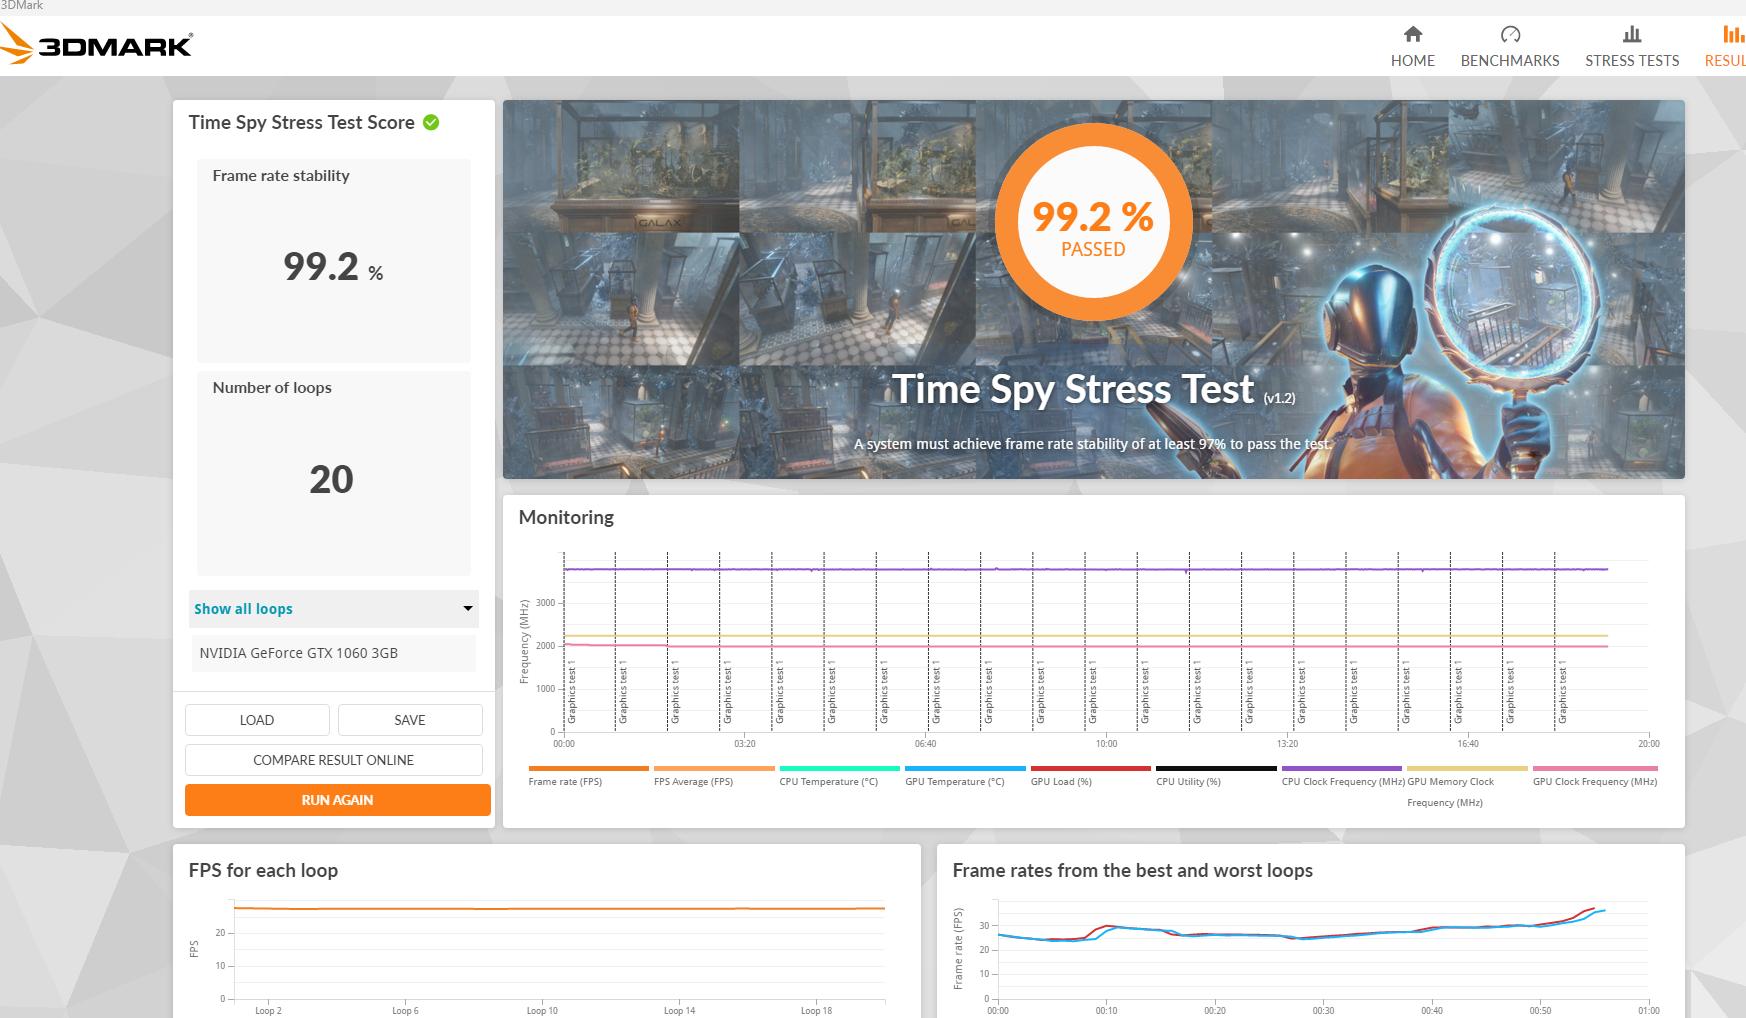Image resolution: width=1746 pixels, height=1018 pixels.
Task: Go to HOME tab label
Action: point(1412,61)
